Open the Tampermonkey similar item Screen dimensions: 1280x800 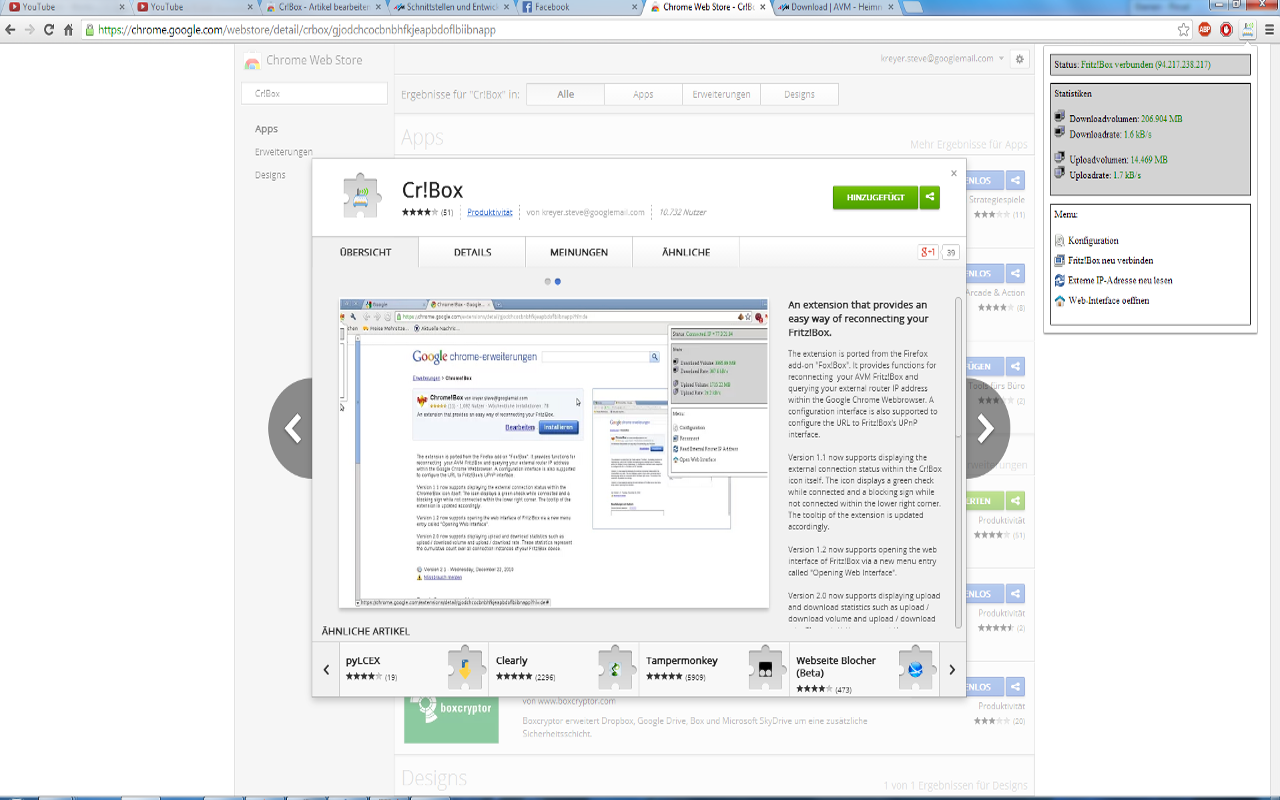(x=714, y=669)
